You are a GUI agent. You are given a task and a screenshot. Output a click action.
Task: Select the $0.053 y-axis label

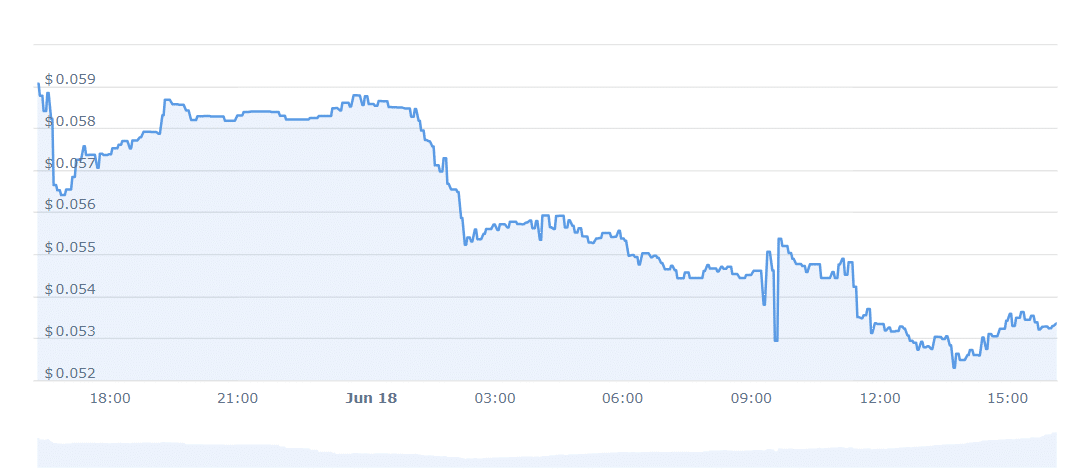pos(70,332)
